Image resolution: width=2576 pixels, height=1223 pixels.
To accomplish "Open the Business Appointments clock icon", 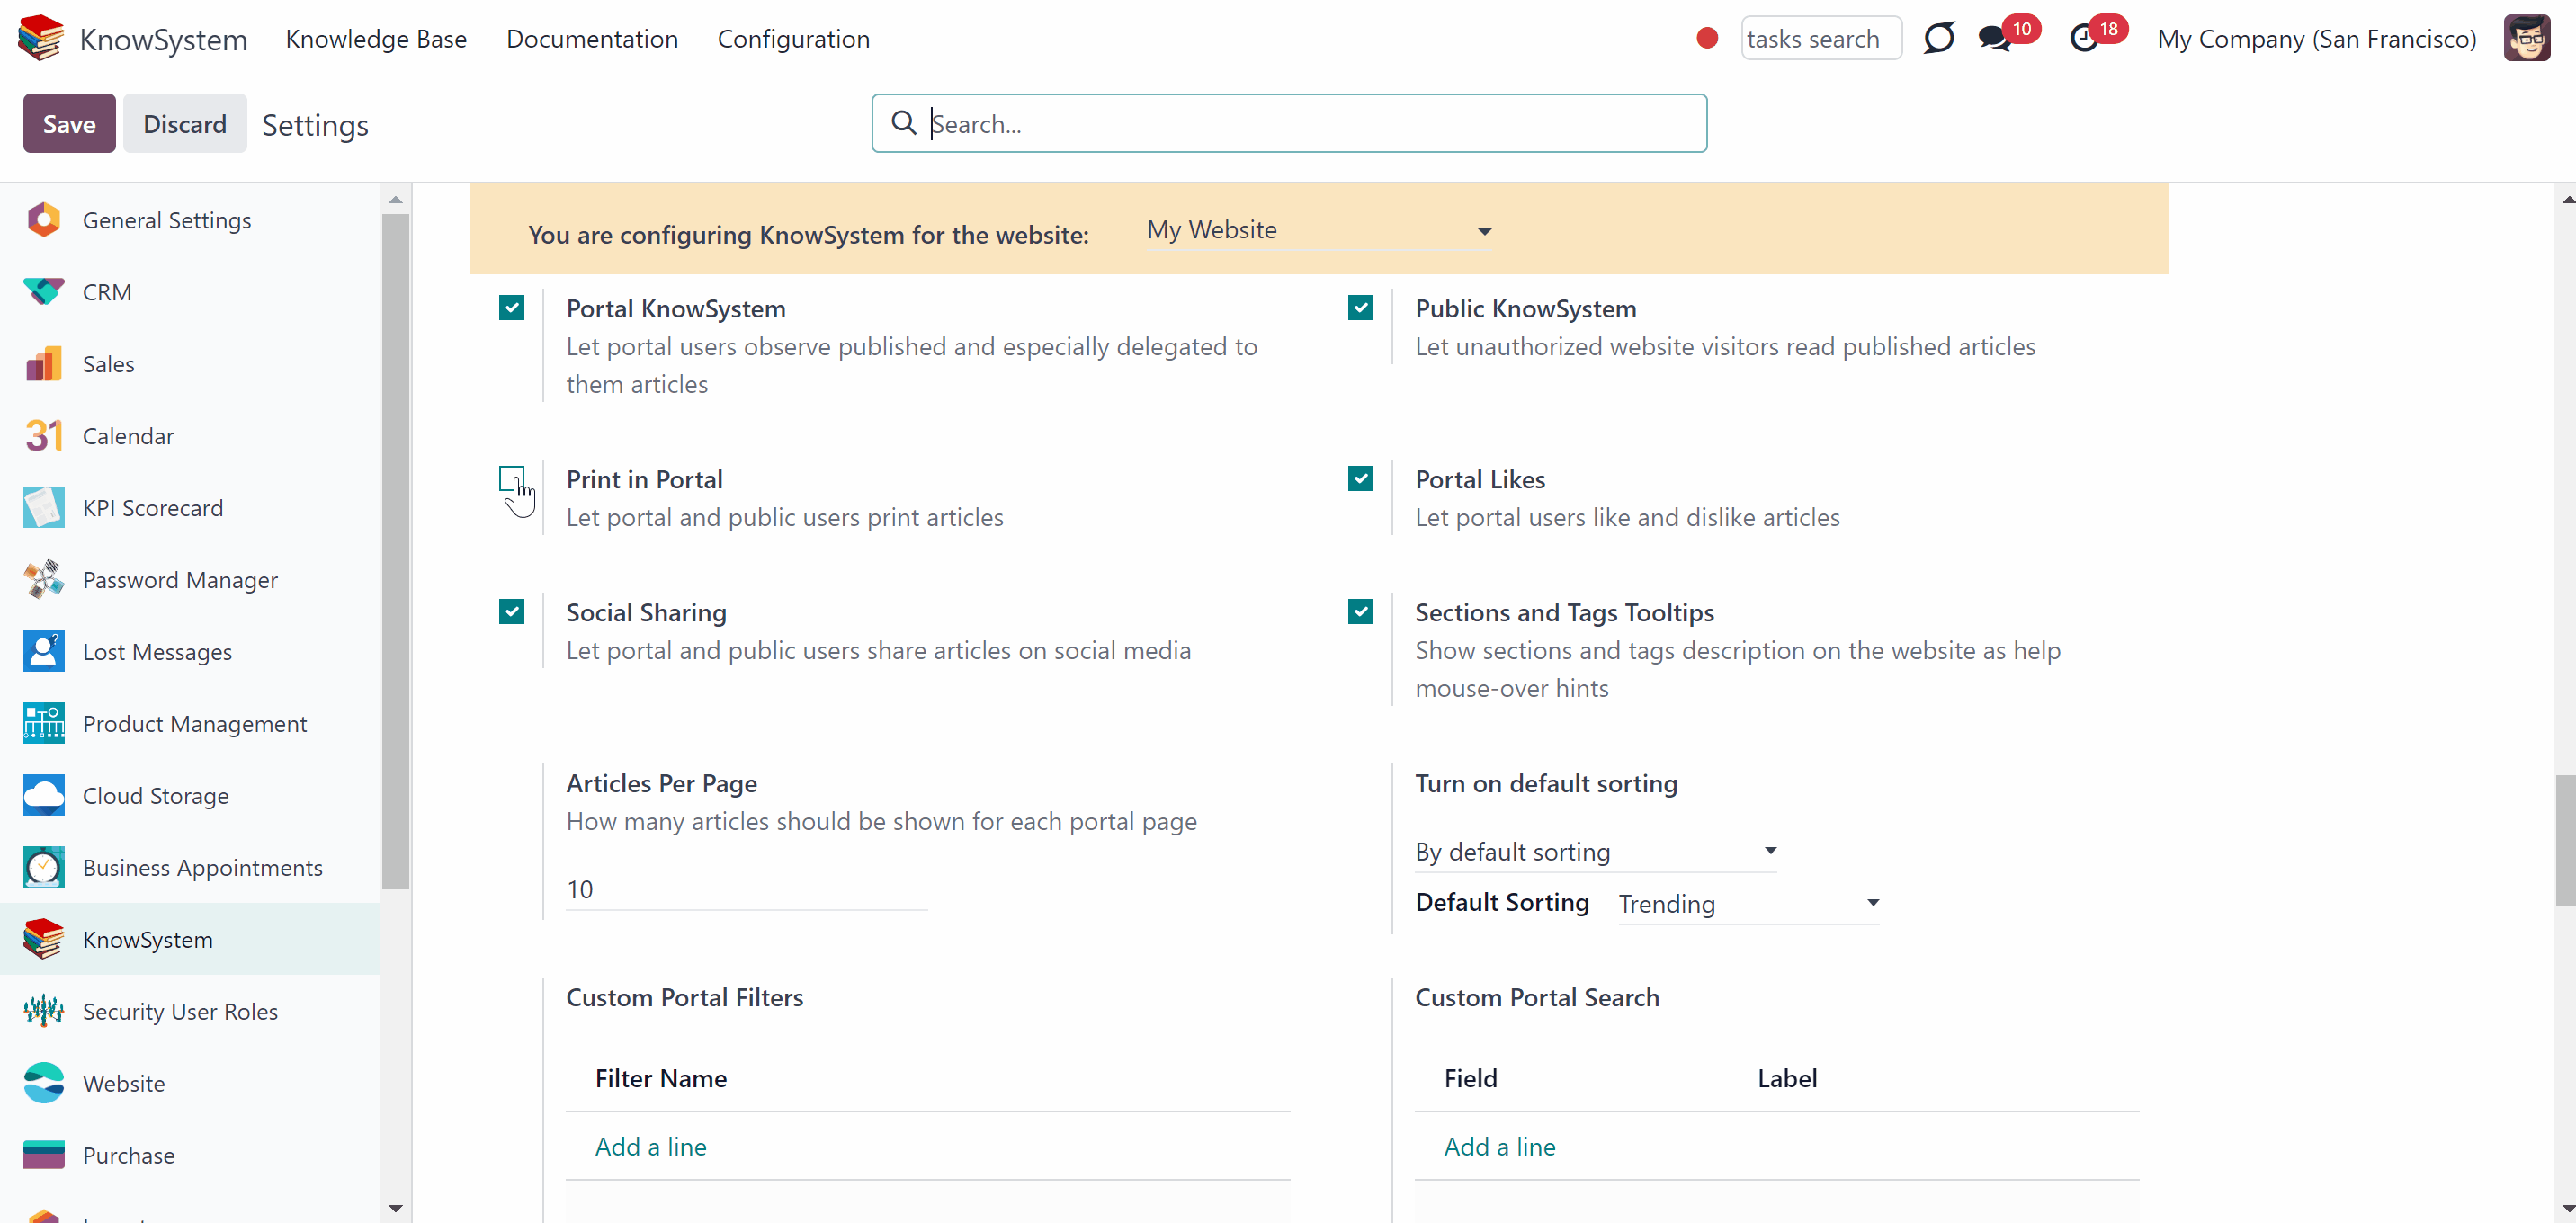I will point(43,867).
